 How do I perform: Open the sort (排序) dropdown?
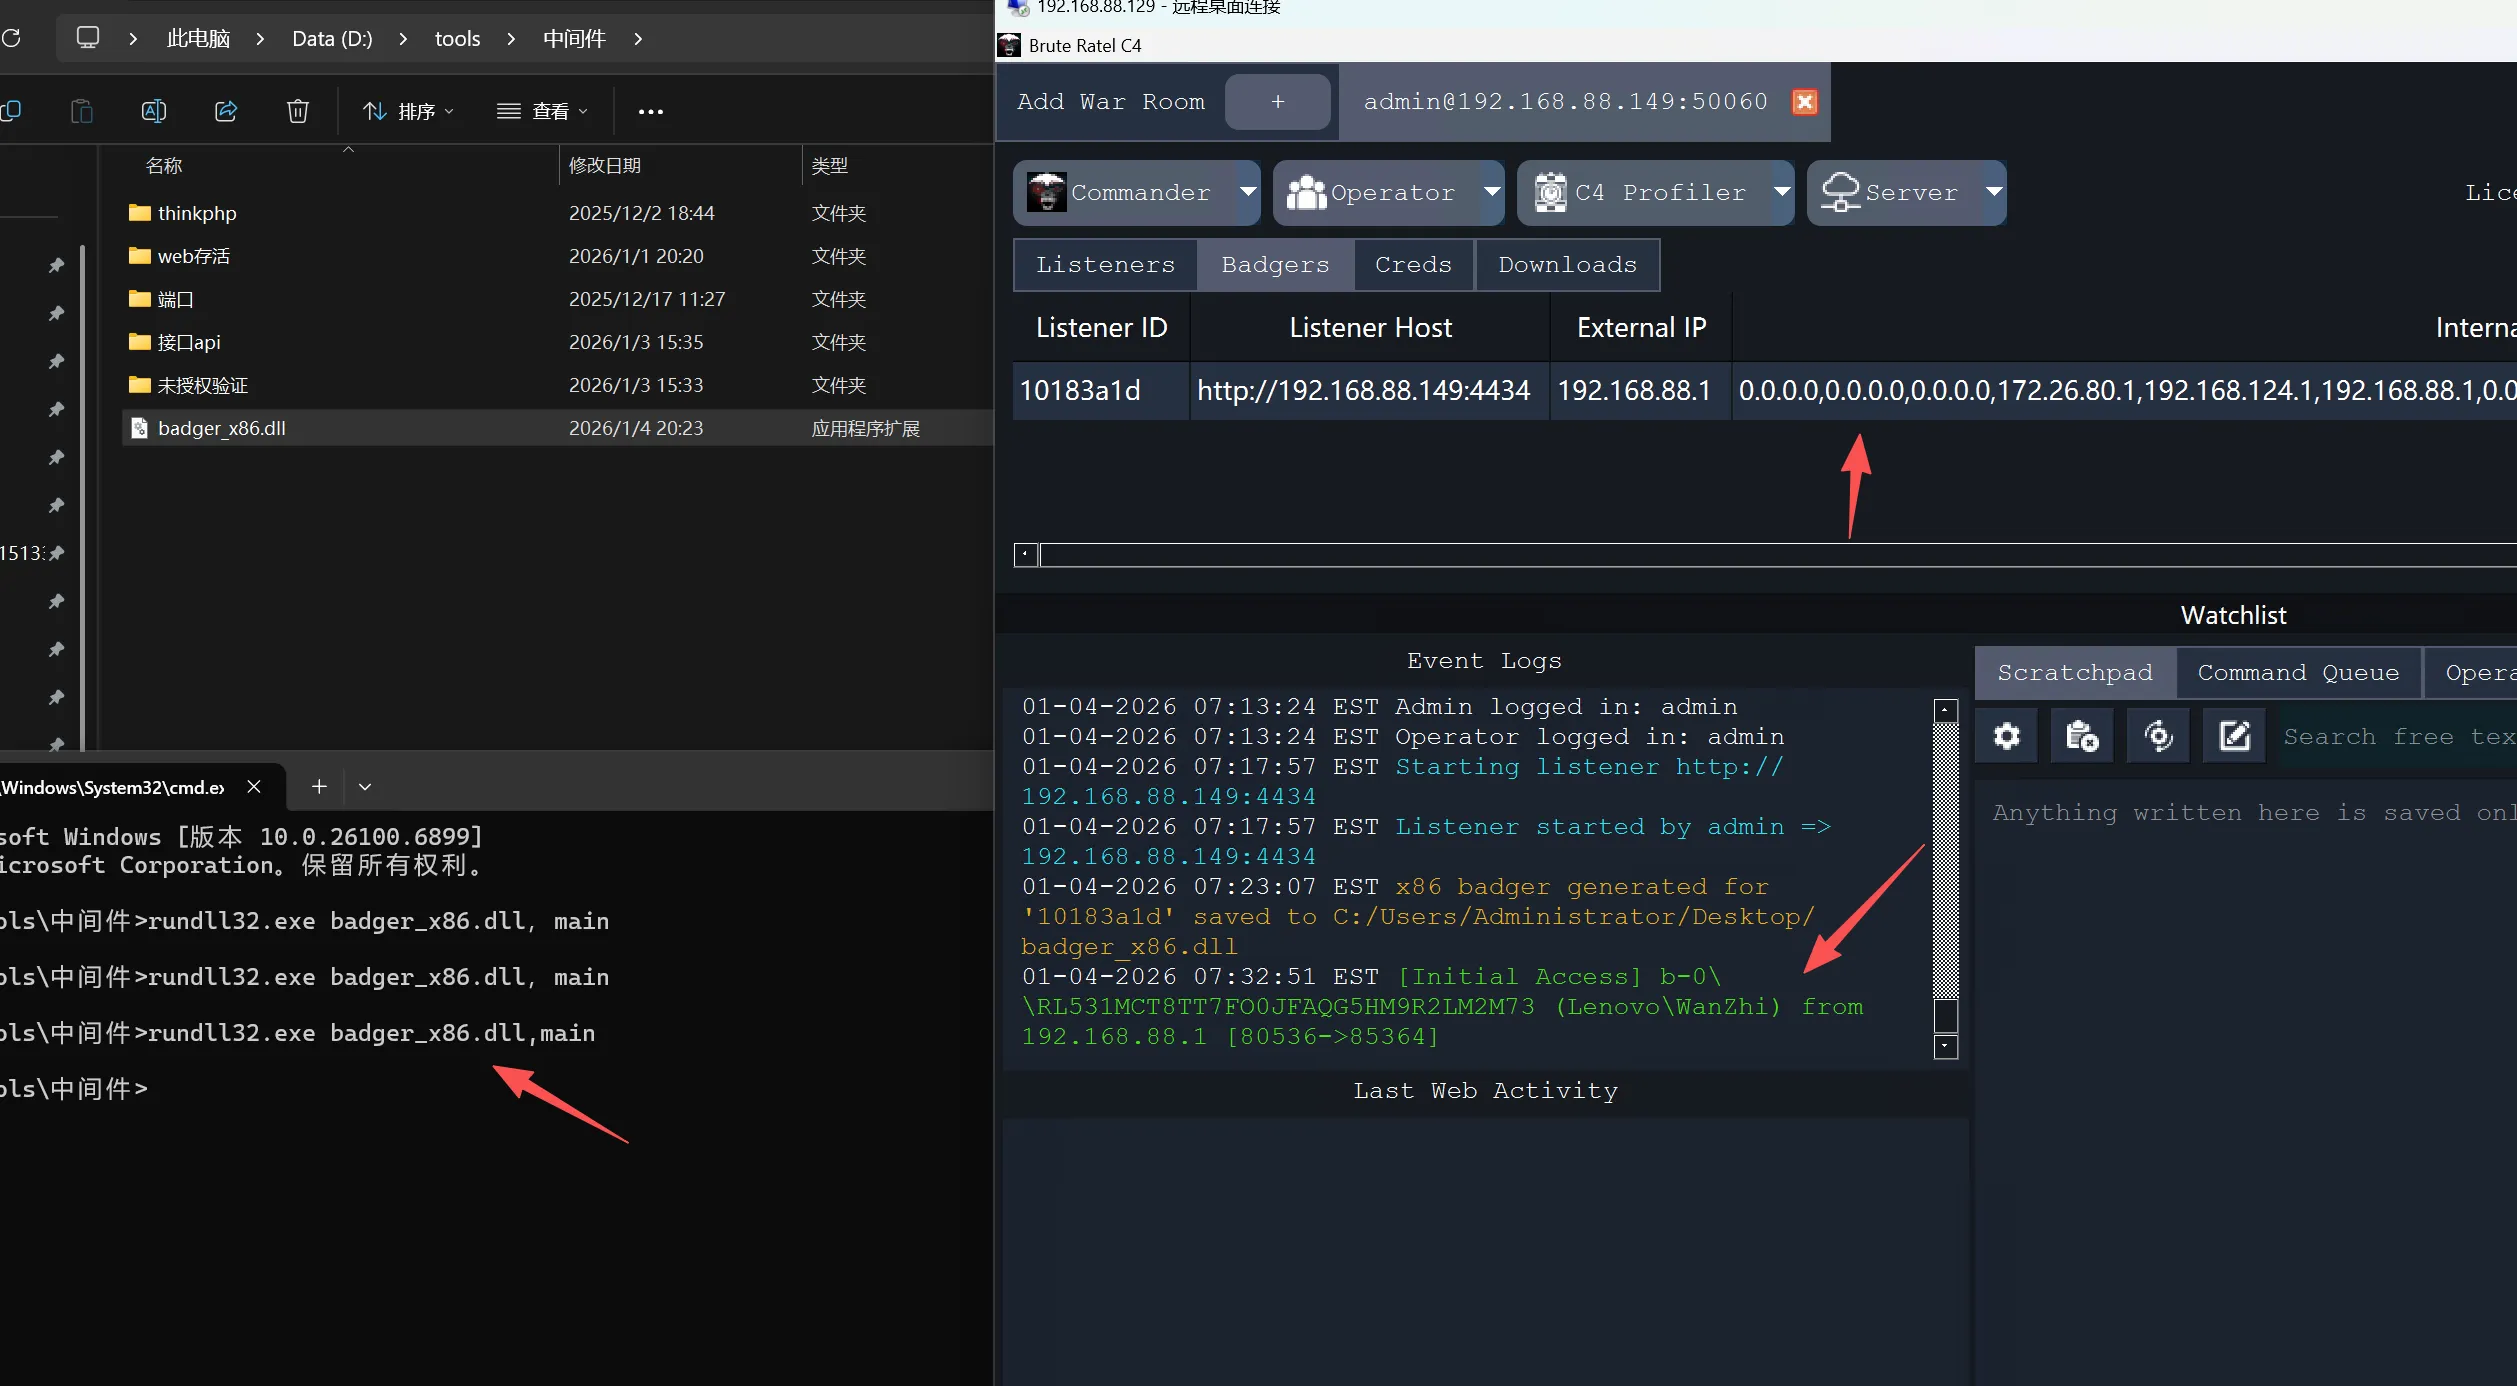tap(408, 111)
